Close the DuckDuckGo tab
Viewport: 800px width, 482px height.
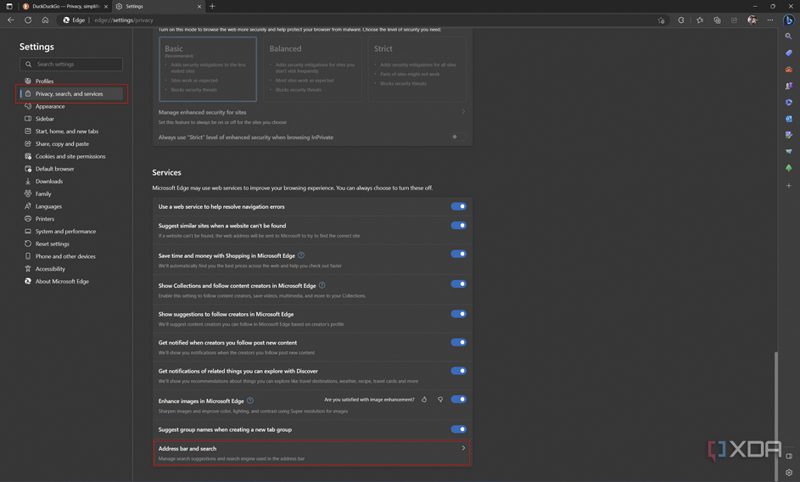click(106, 6)
